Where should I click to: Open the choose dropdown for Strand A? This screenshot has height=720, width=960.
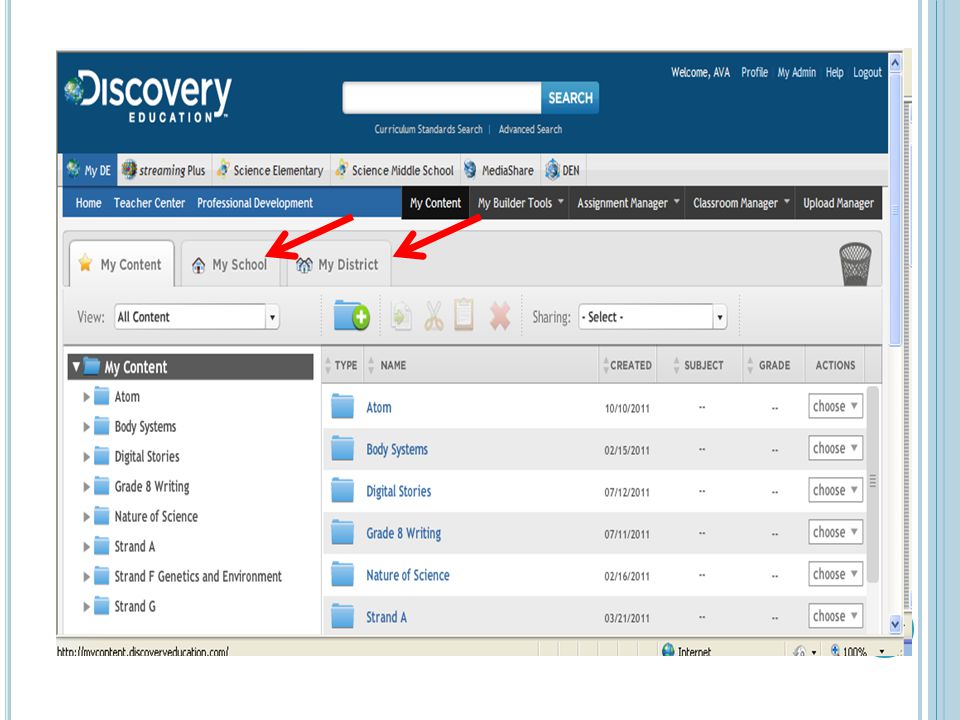pyautogui.click(x=835, y=616)
